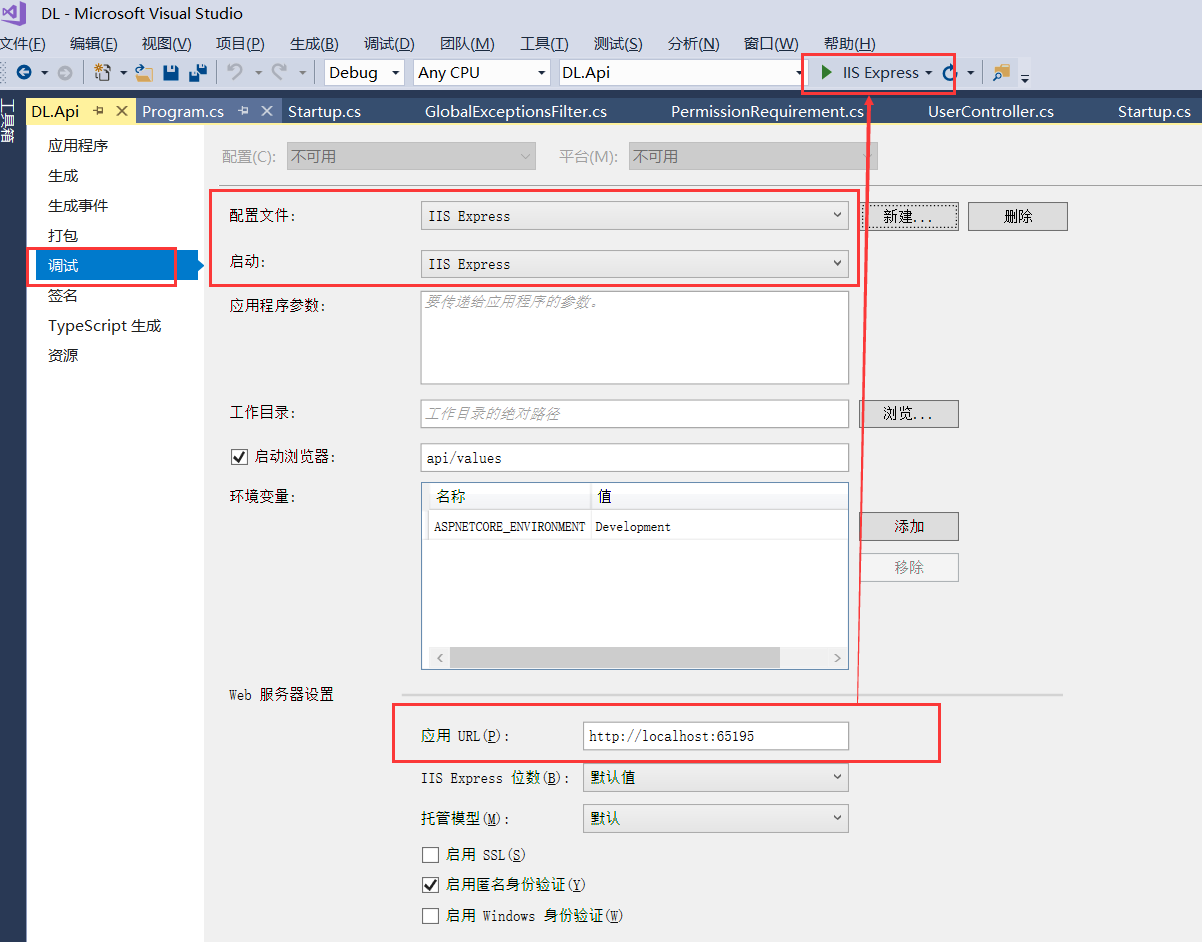
Task: Open the 文件(F) menu
Action: click(22, 43)
